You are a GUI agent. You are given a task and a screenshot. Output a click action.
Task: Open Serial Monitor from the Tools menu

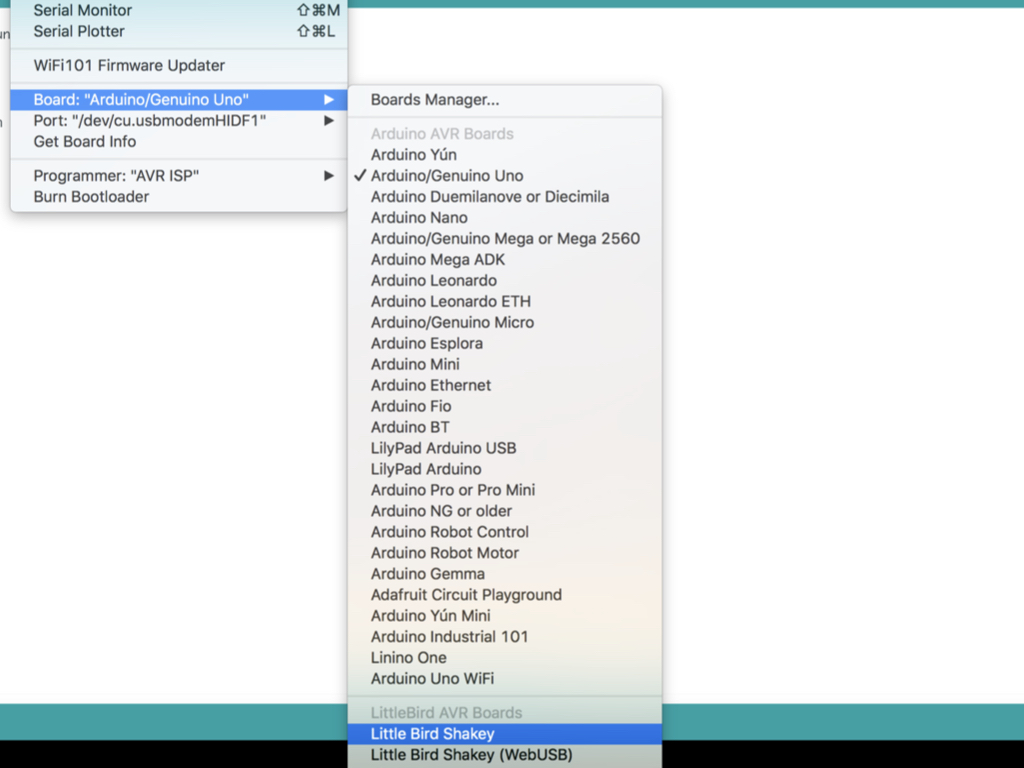point(178,10)
